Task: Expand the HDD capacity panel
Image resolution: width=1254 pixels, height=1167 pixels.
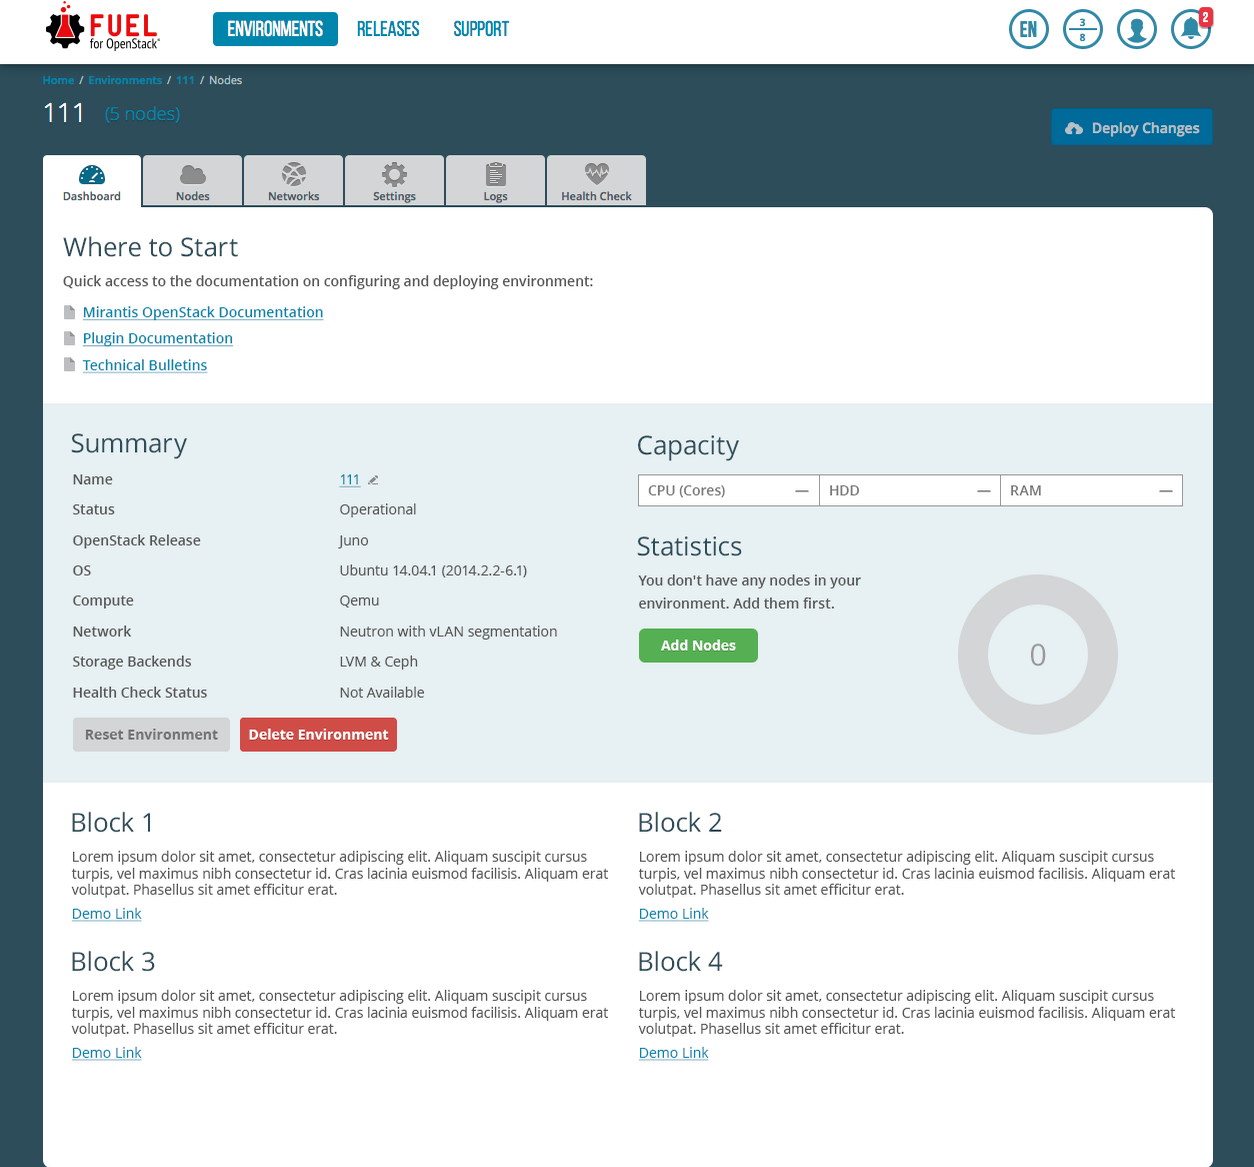Action: tap(909, 491)
